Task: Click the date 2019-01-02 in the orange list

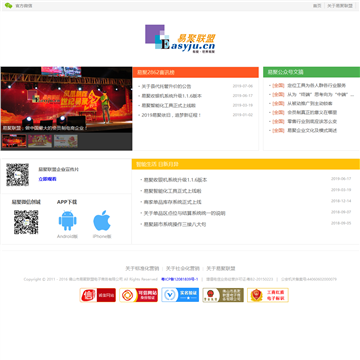Action: pyautogui.click(x=243, y=115)
